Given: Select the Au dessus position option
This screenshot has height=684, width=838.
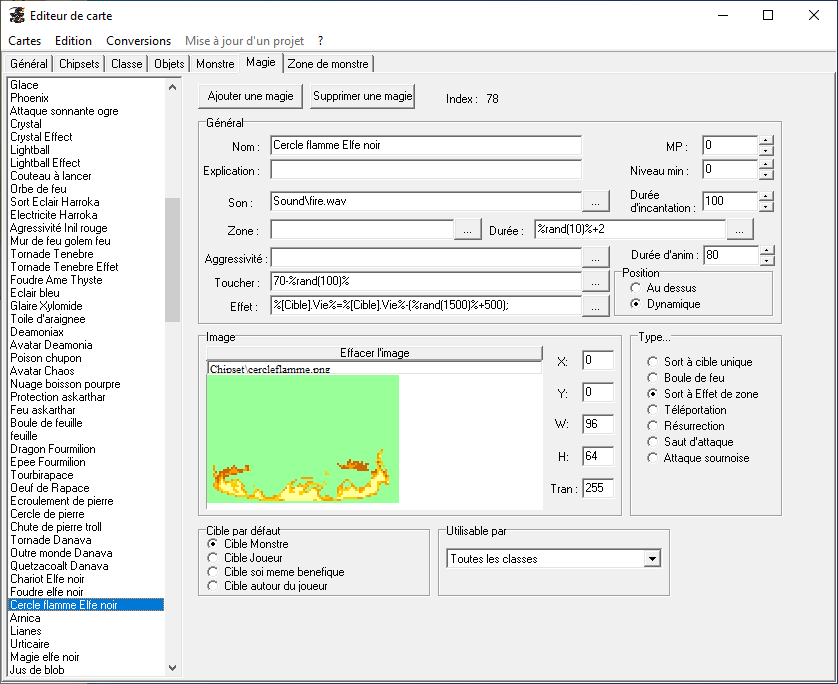Looking at the screenshot, I should point(636,288).
